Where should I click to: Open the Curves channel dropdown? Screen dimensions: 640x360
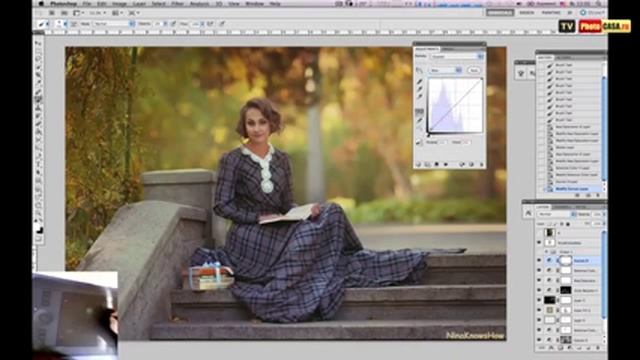(444, 70)
